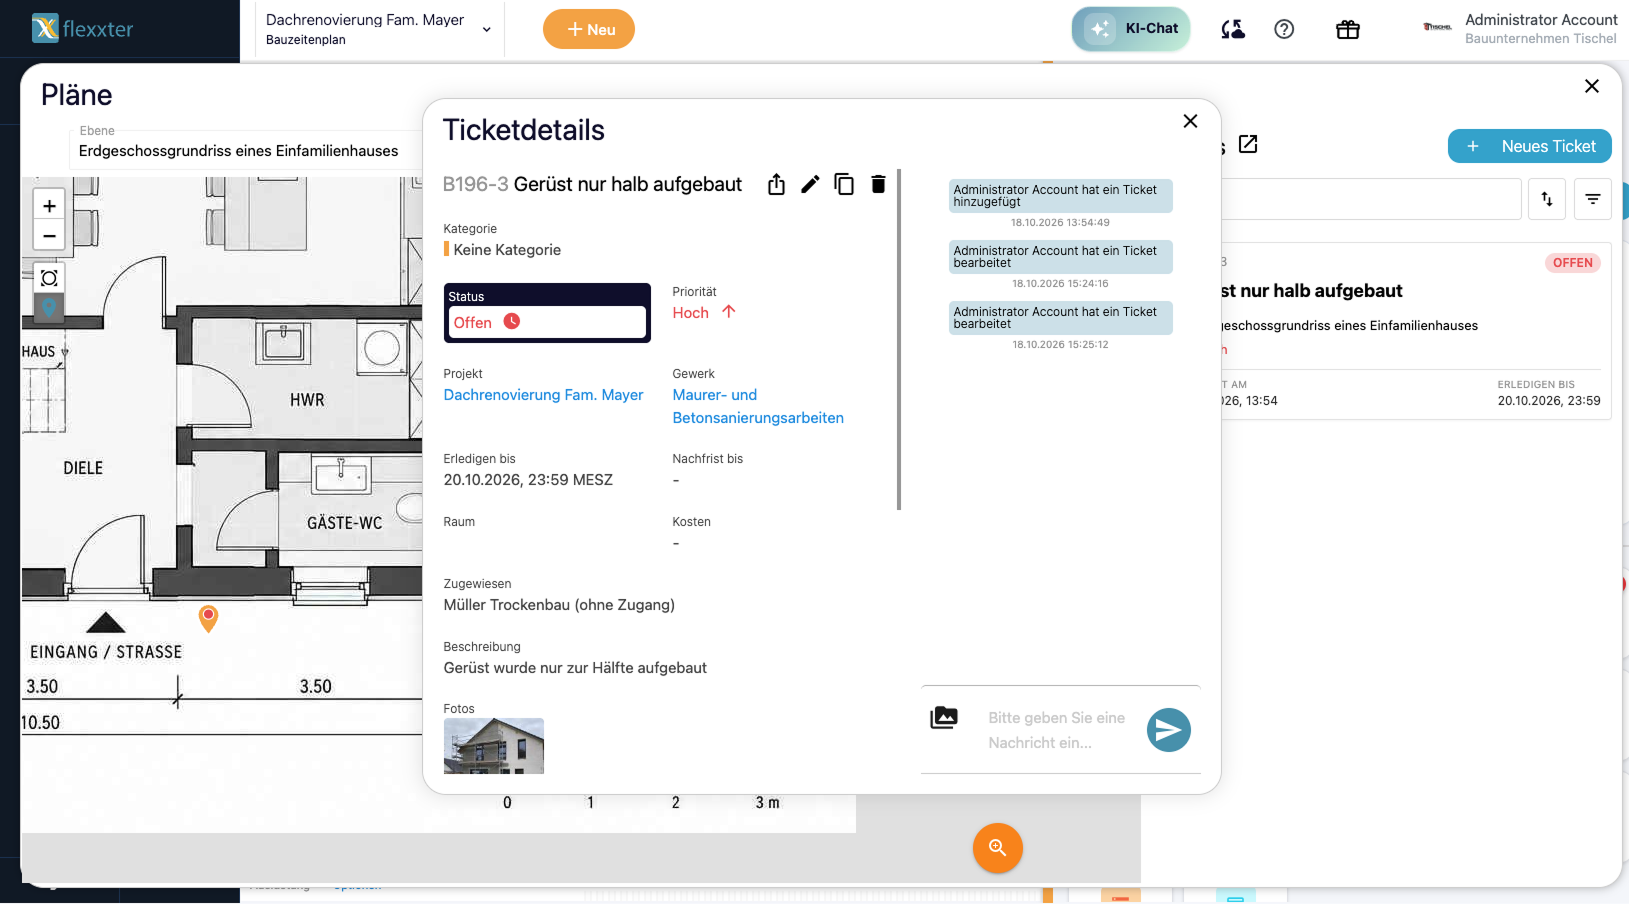Viewport: 1629px width, 904px height.
Task: Create a Neues Ticket
Action: coord(1529,146)
